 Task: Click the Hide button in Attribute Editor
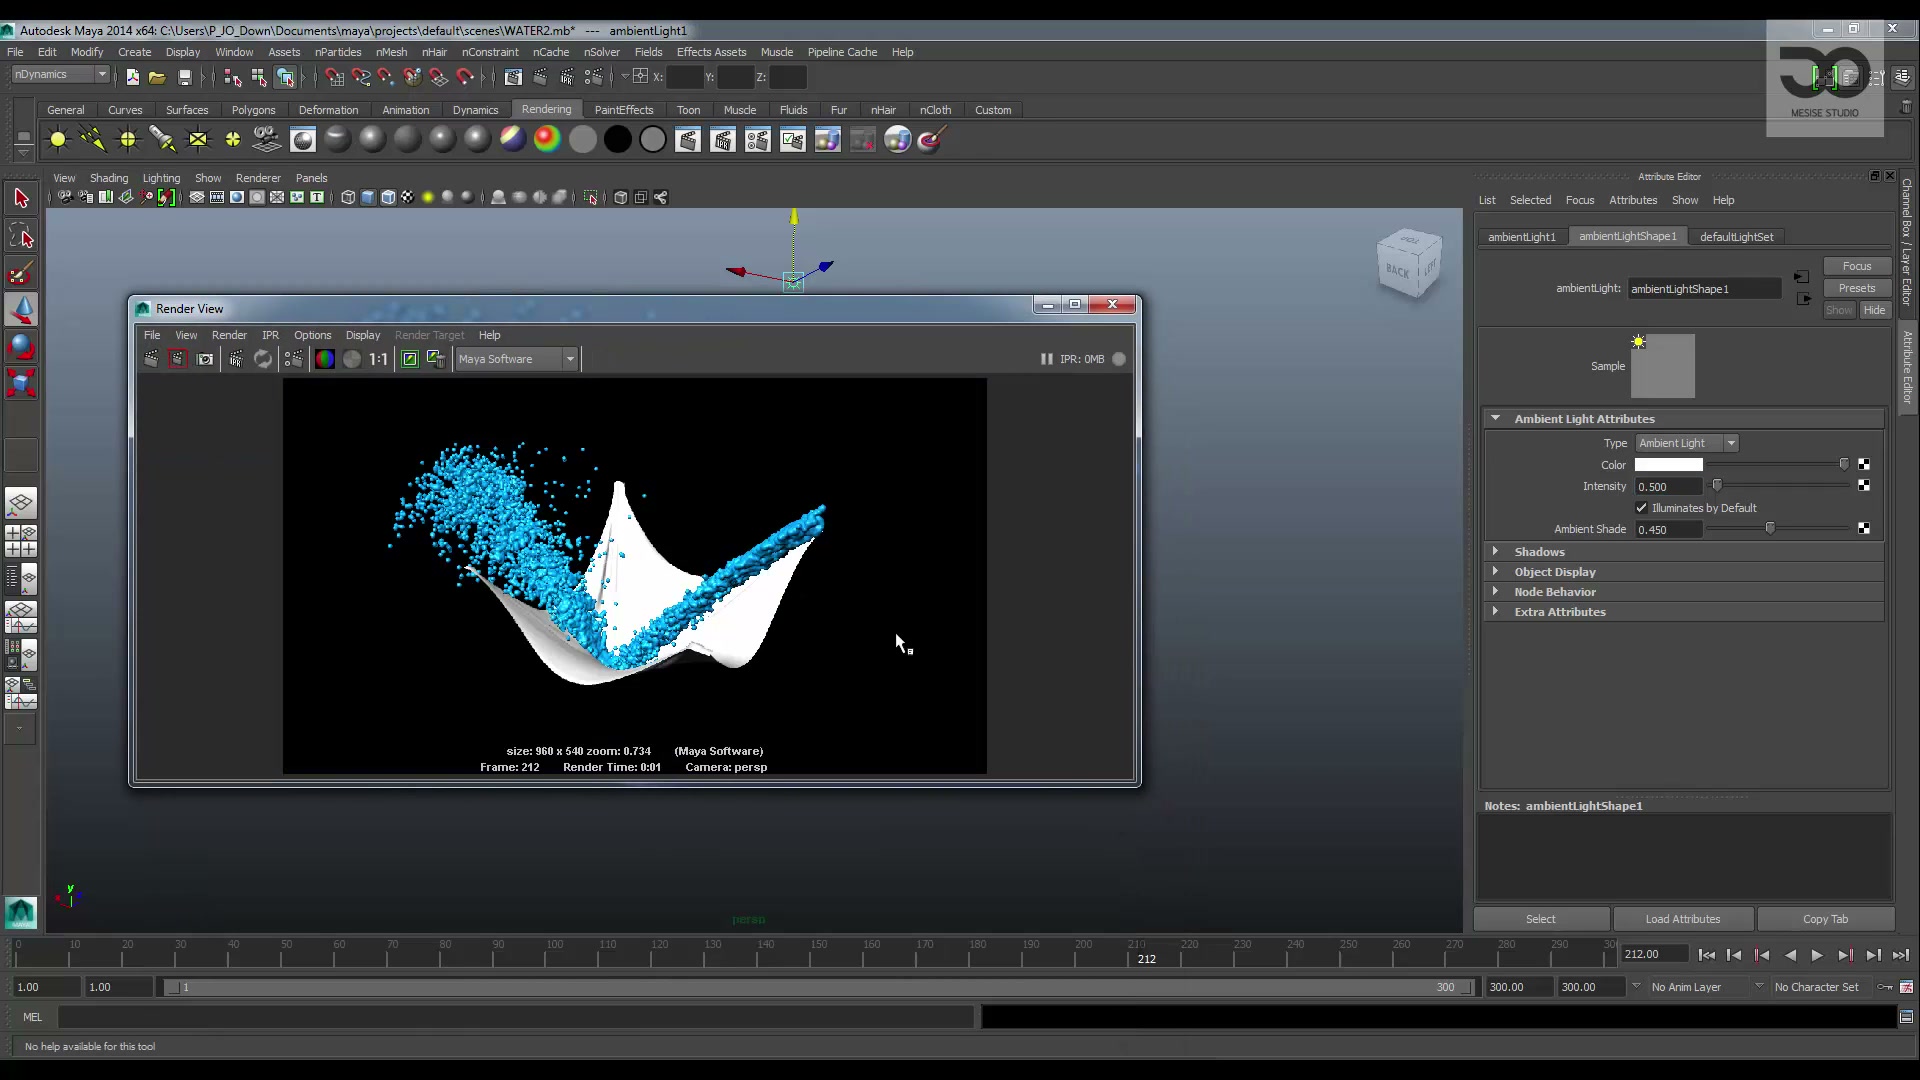tap(1874, 310)
